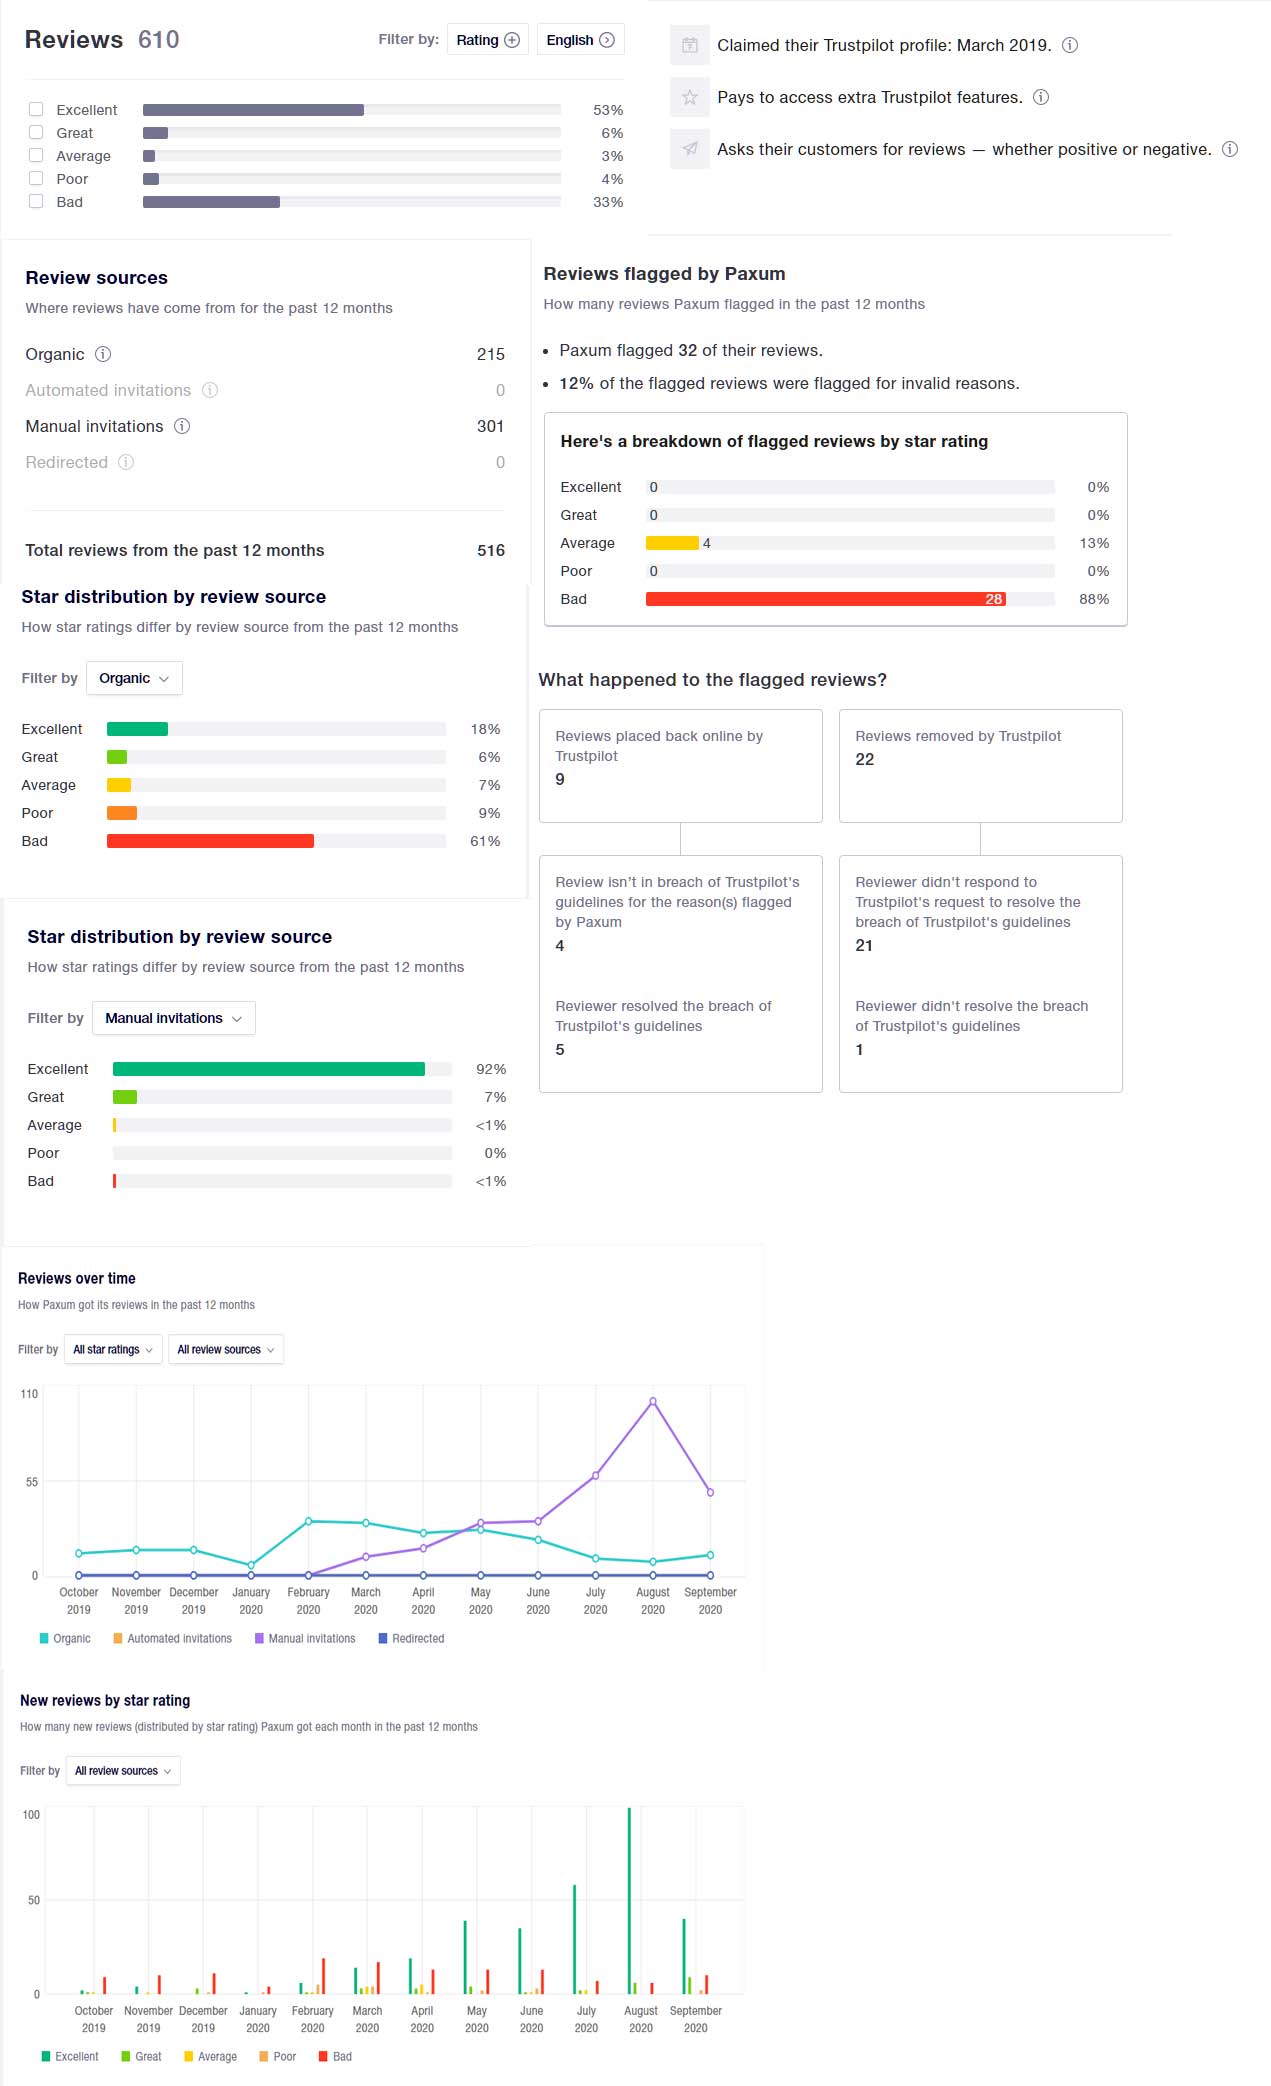1271x2086 pixels.
Task: Click the red Bad bar in flagged reviews breakdown
Action: 826,599
